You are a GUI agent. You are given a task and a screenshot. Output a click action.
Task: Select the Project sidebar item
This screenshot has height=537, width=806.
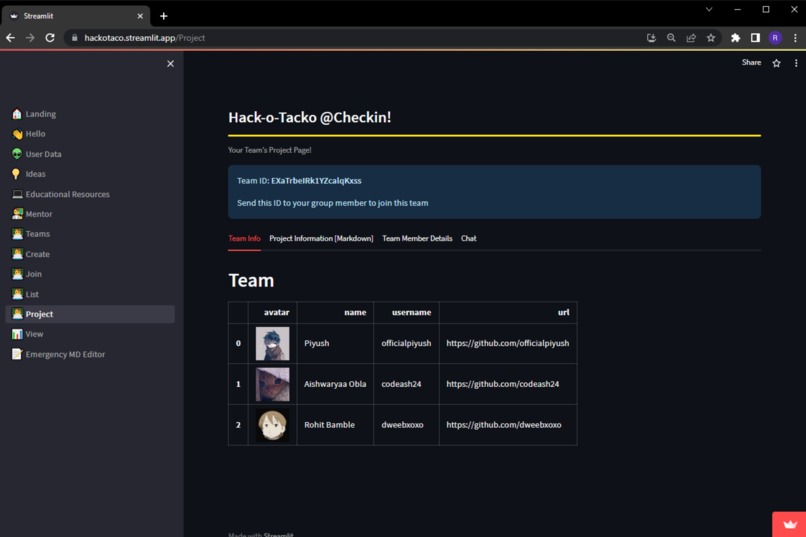pos(90,314)
